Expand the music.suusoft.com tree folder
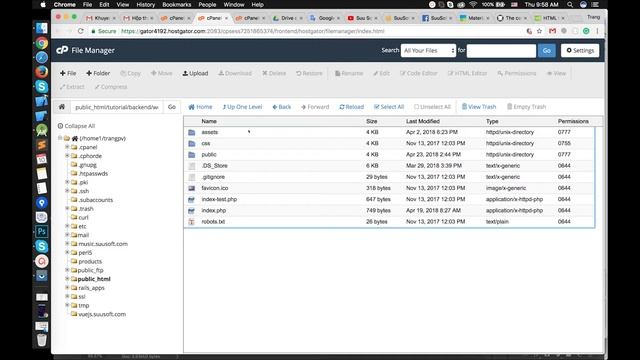This screenshot has width=640, height=360. 67,244
